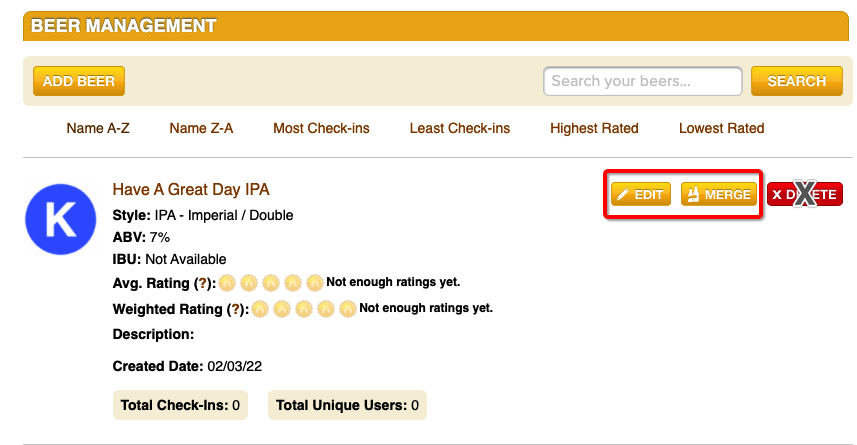Click the Total Unique Users badge
Image resolution: width=857 pixels, height=445 pixels.
coord(347,405)
